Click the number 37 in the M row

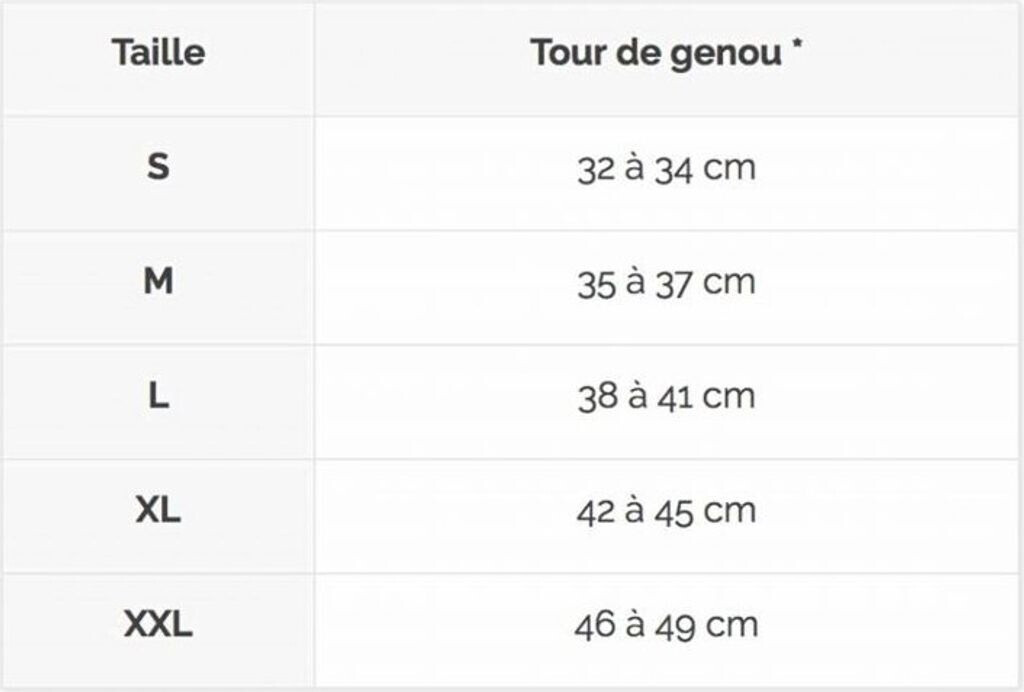[x=675, y=285]
